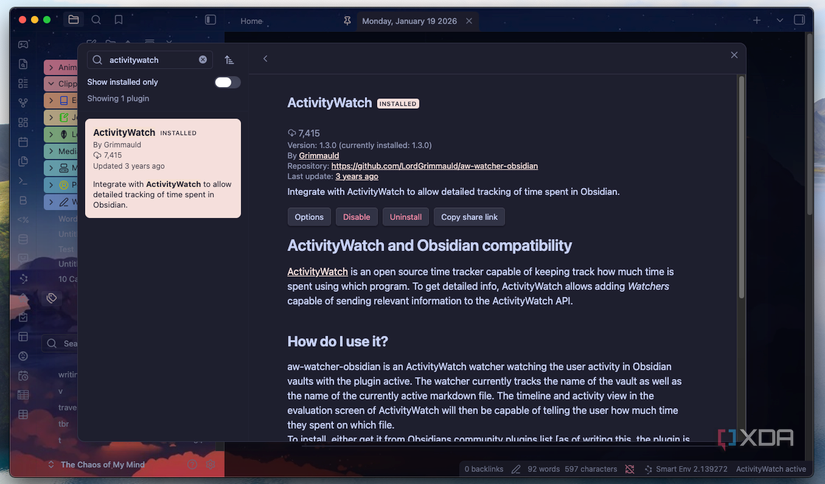Add a new tab with the plus icon
Viewport: 825px width, 484px height.
tap(757, 20)
